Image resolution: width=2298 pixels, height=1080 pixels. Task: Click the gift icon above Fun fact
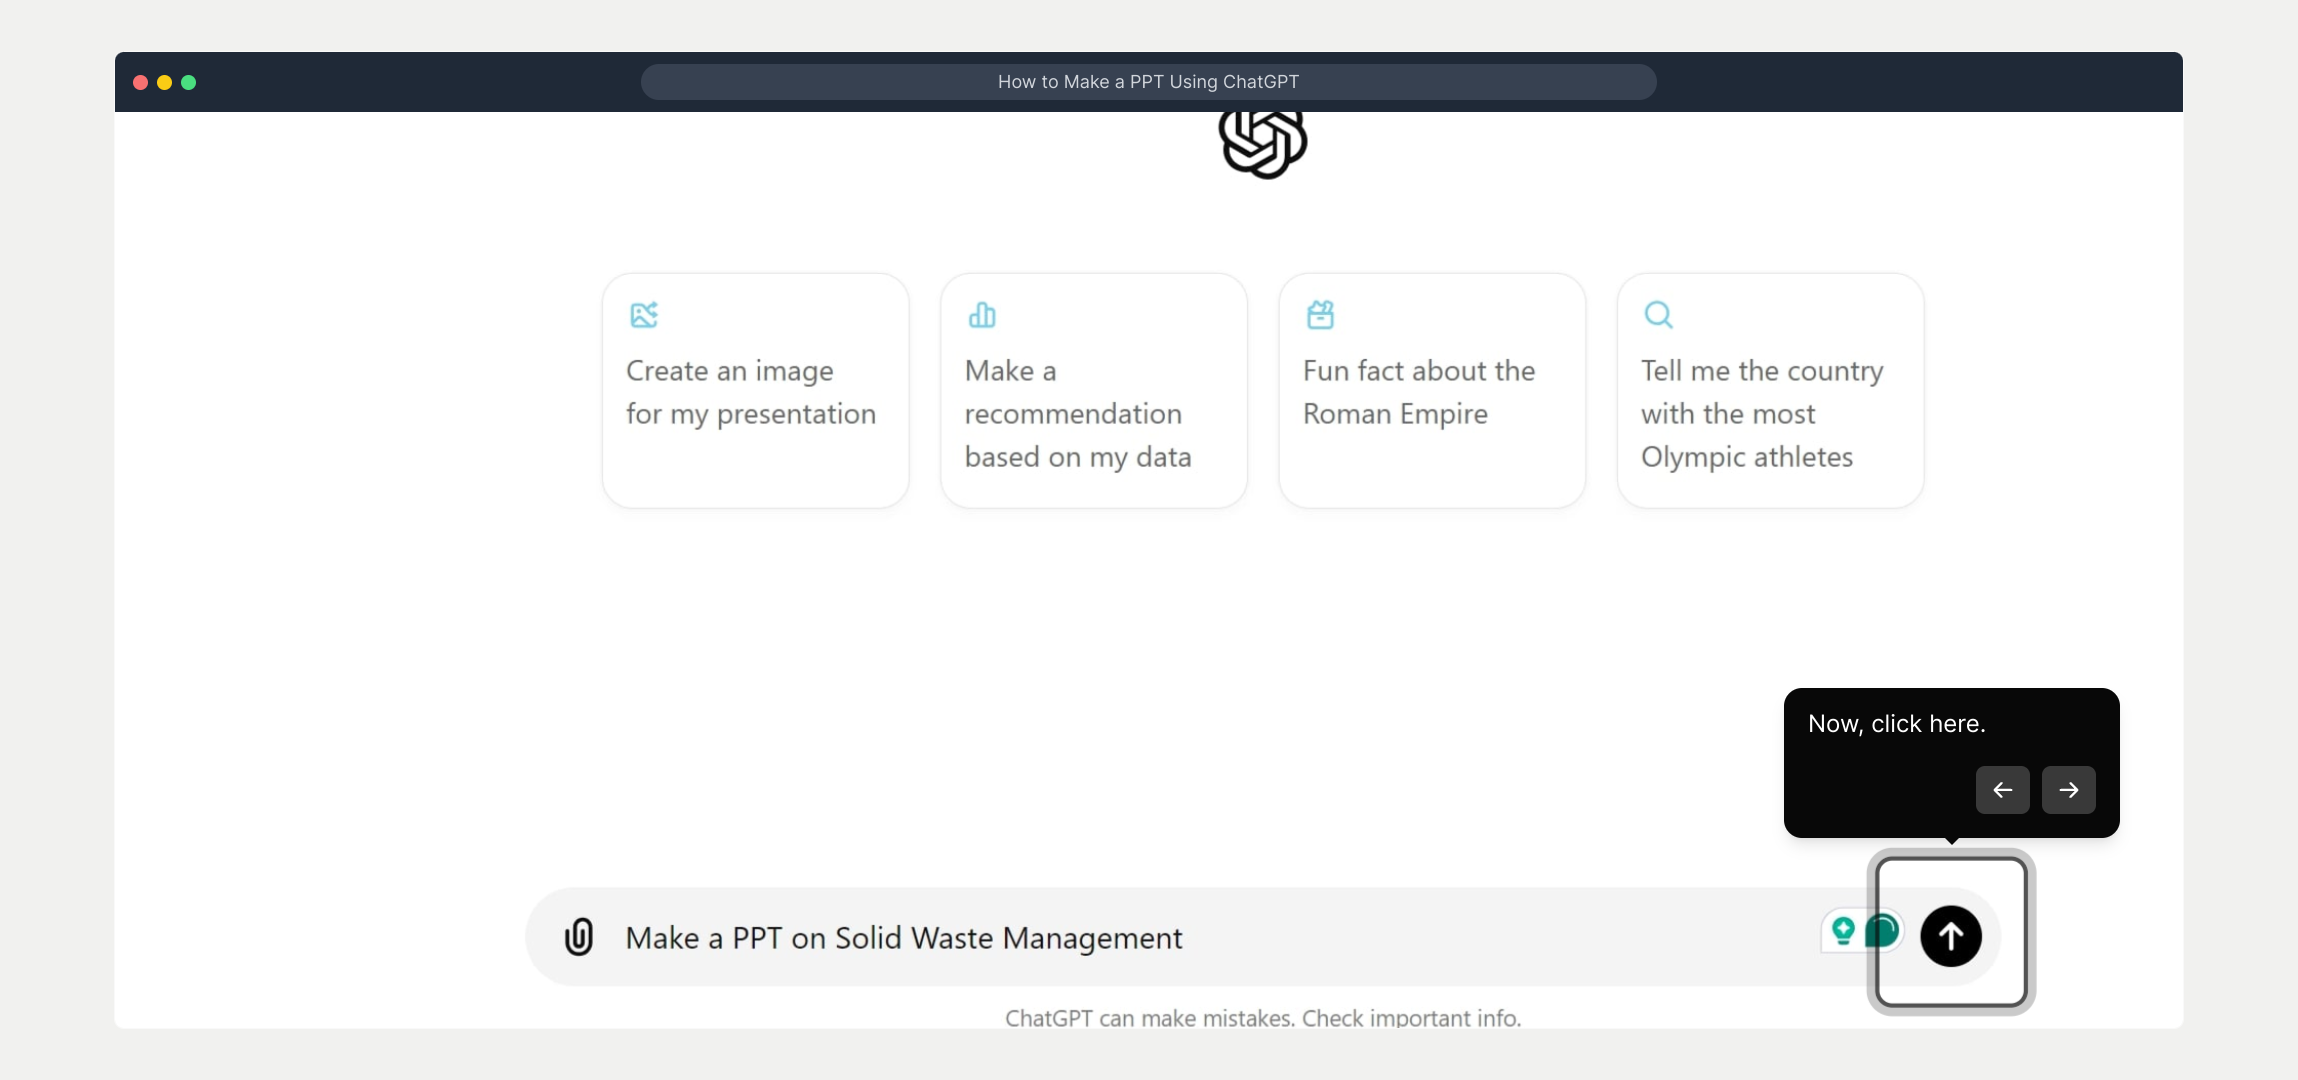pos(1320,314)
